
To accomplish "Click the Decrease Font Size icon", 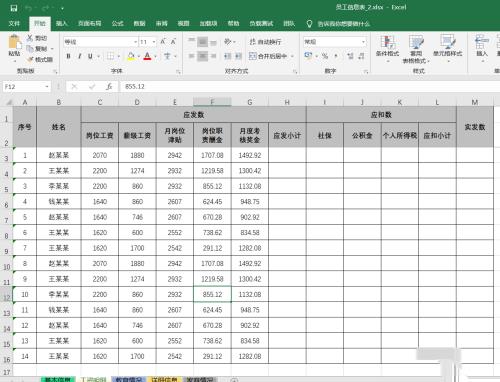I will tap(173, 42).
